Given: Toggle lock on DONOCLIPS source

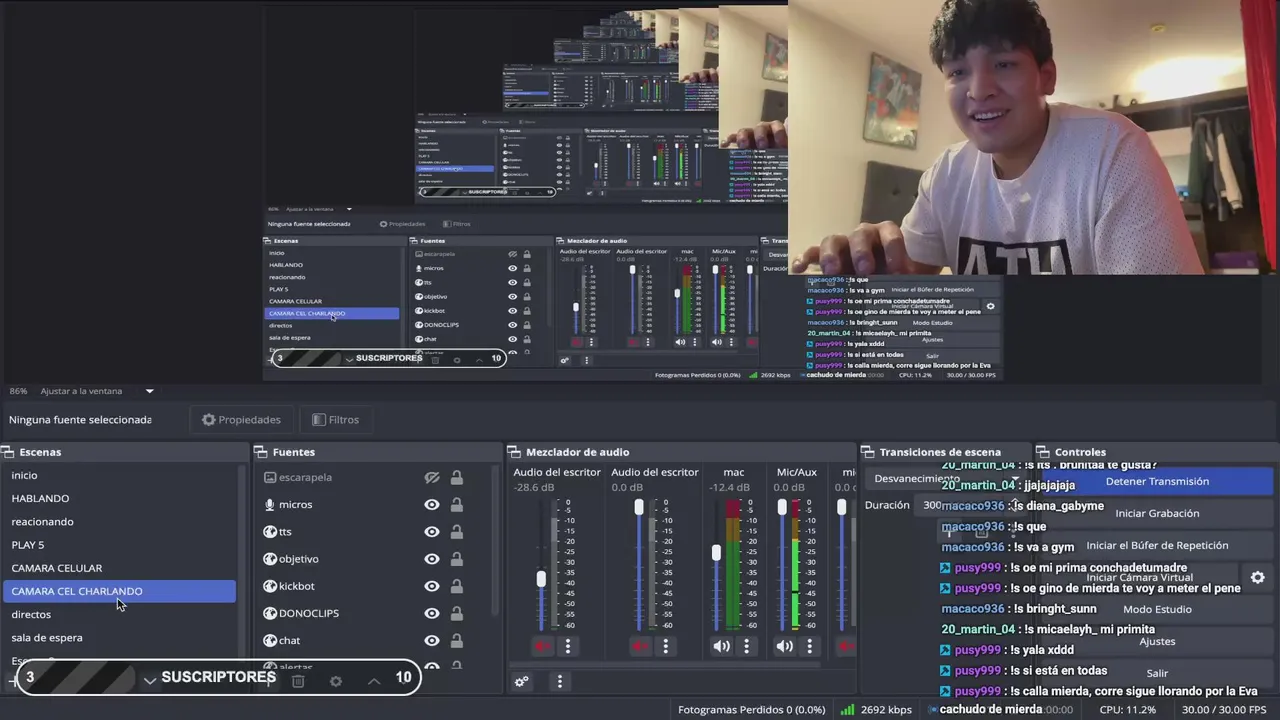Looking at the screenshot, I should [x=457, y=613].
